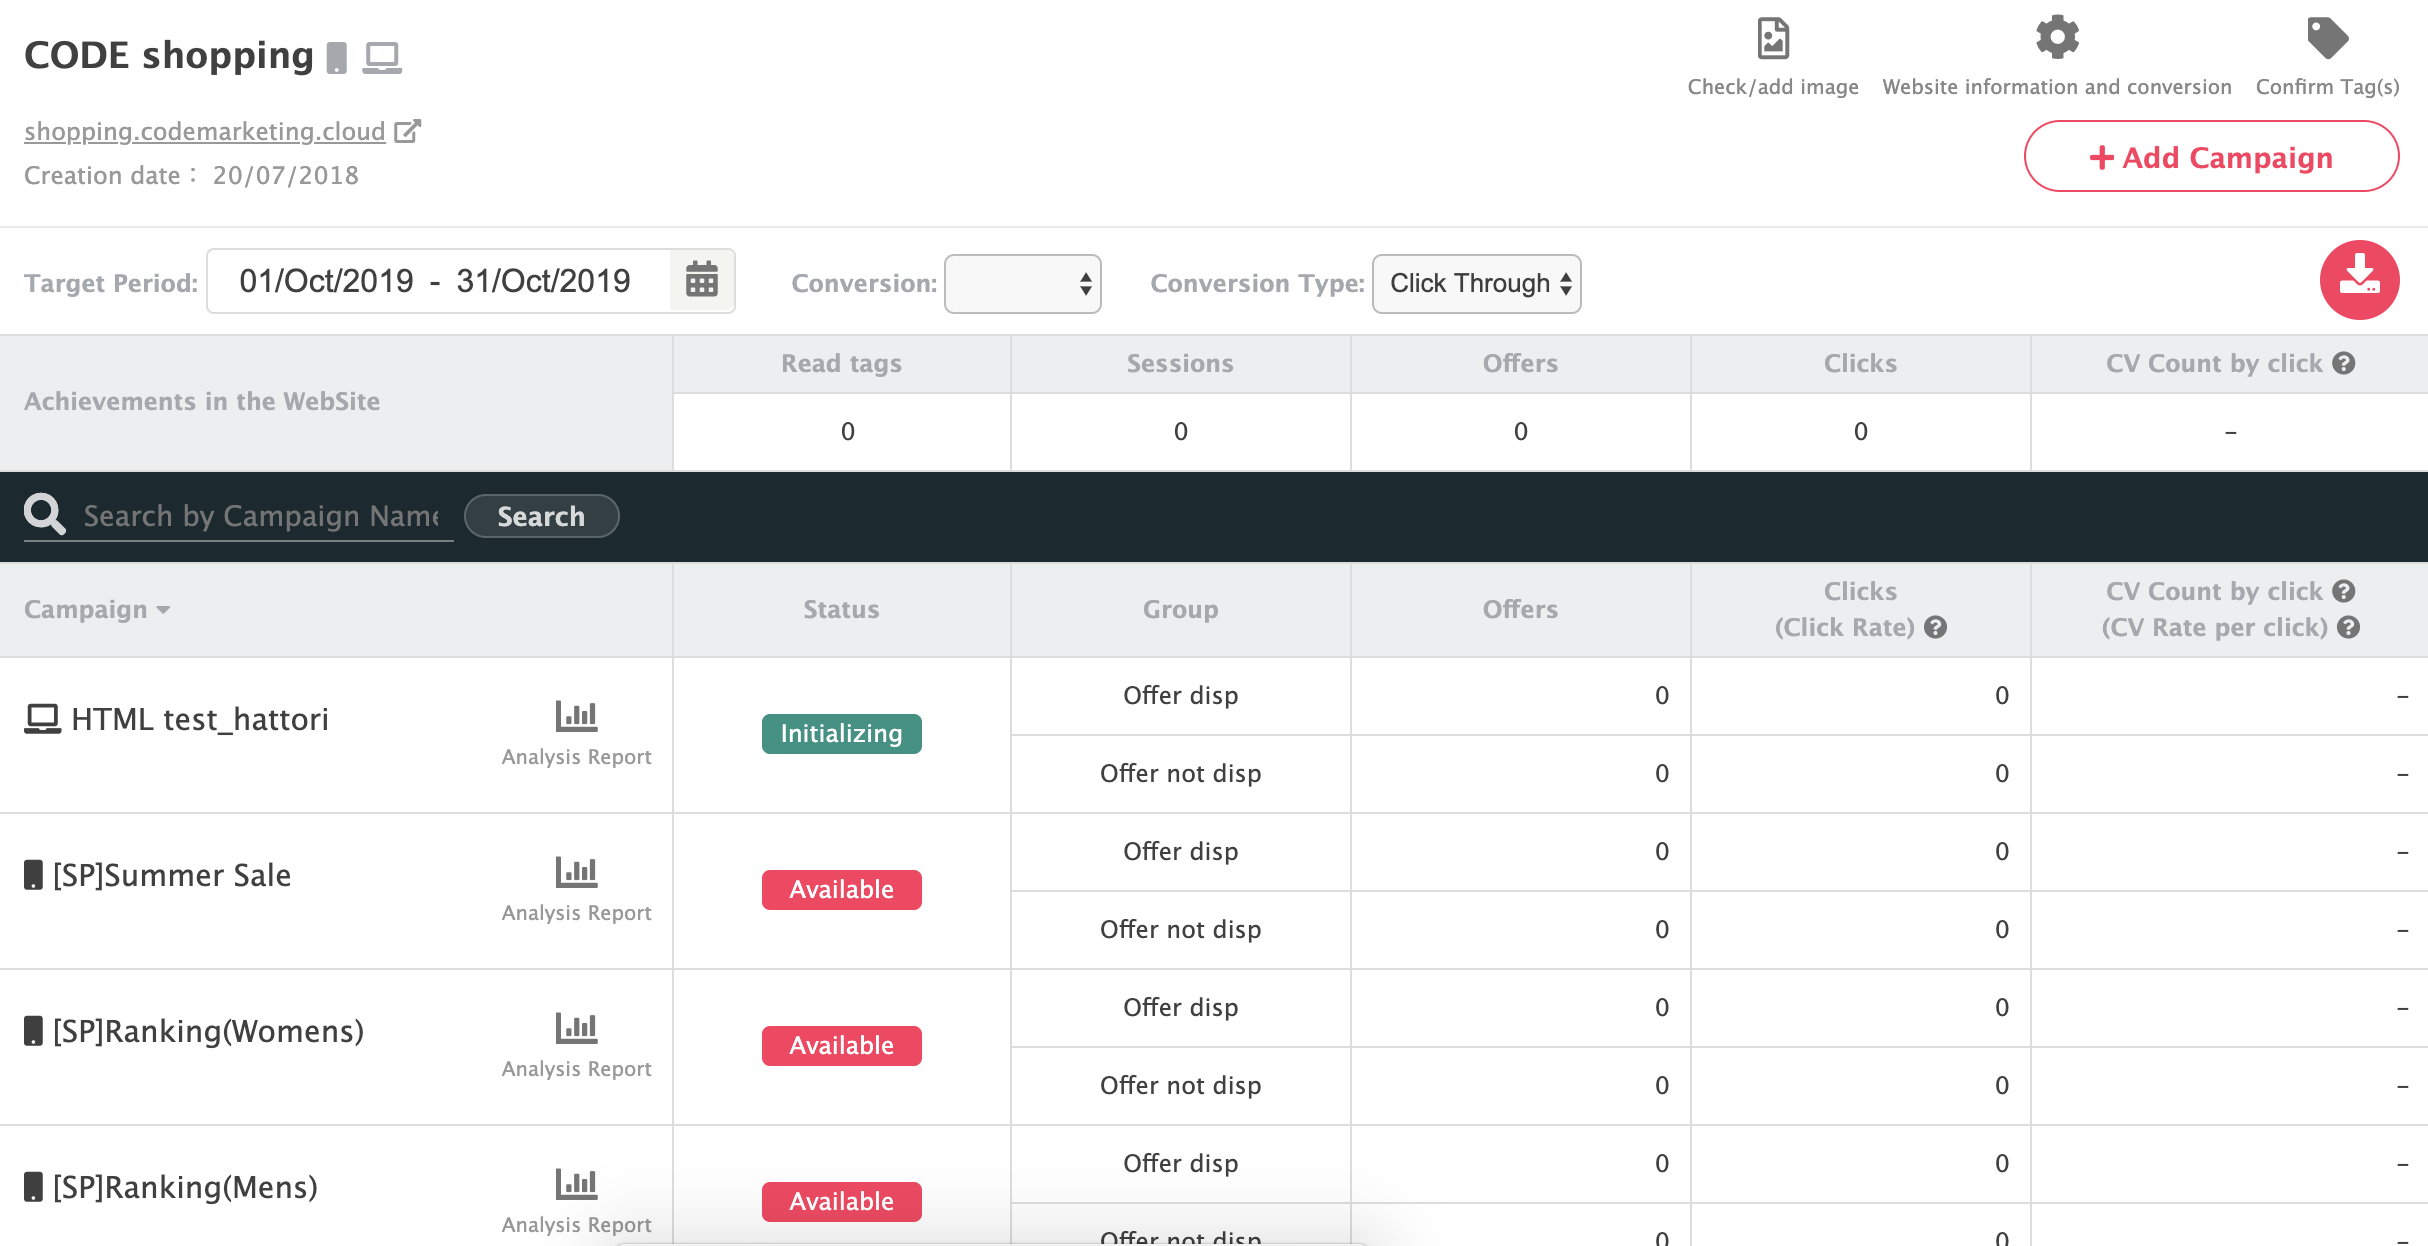Click the Check/add image icon
Screen dimensions: 2428x1246
[x=1773, y=40]
